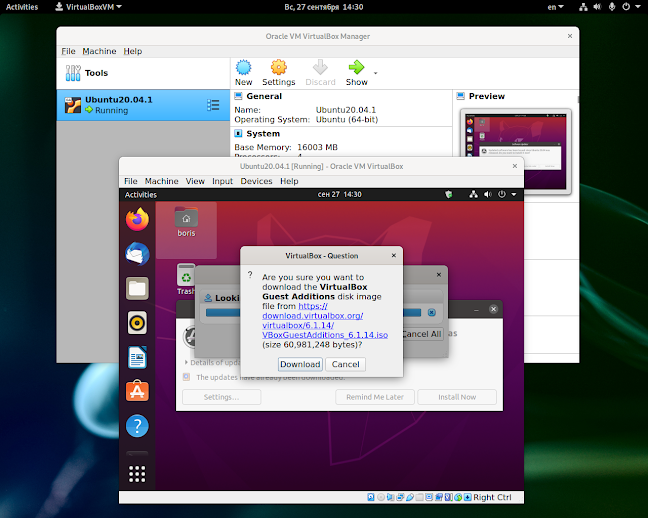Open Show Applications grid in the guest dock
The image size is (648, 518).
(x=137, y=474)
